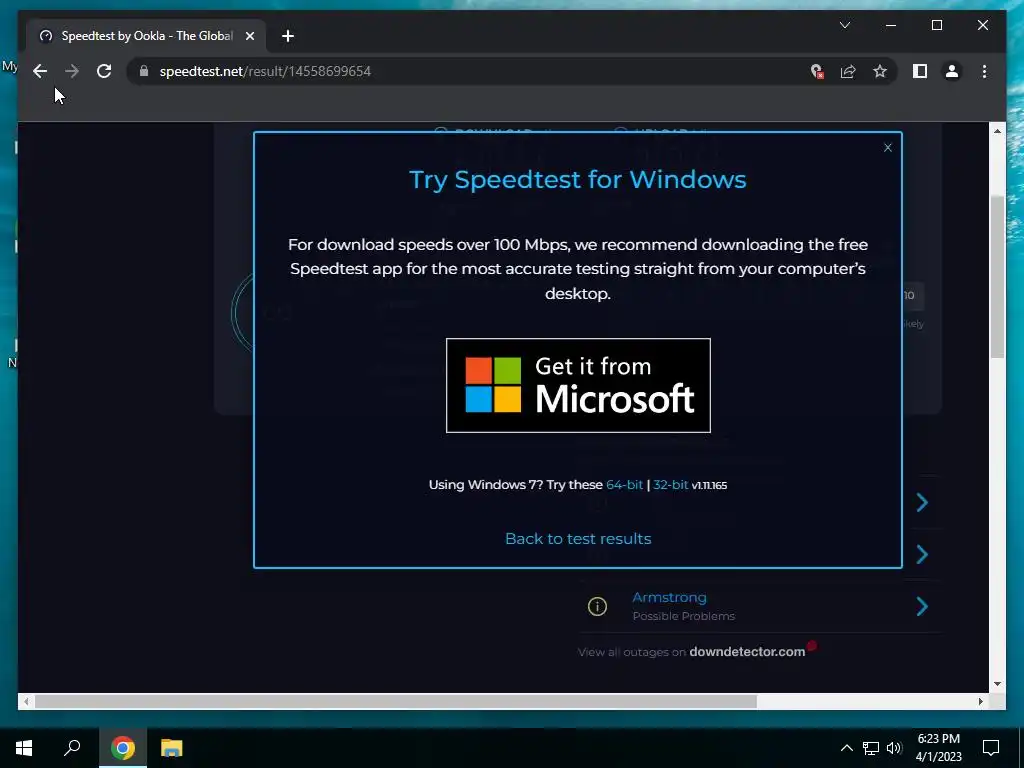Click the share this page icon
The image size is (1024, 768).
coord(848,71)
